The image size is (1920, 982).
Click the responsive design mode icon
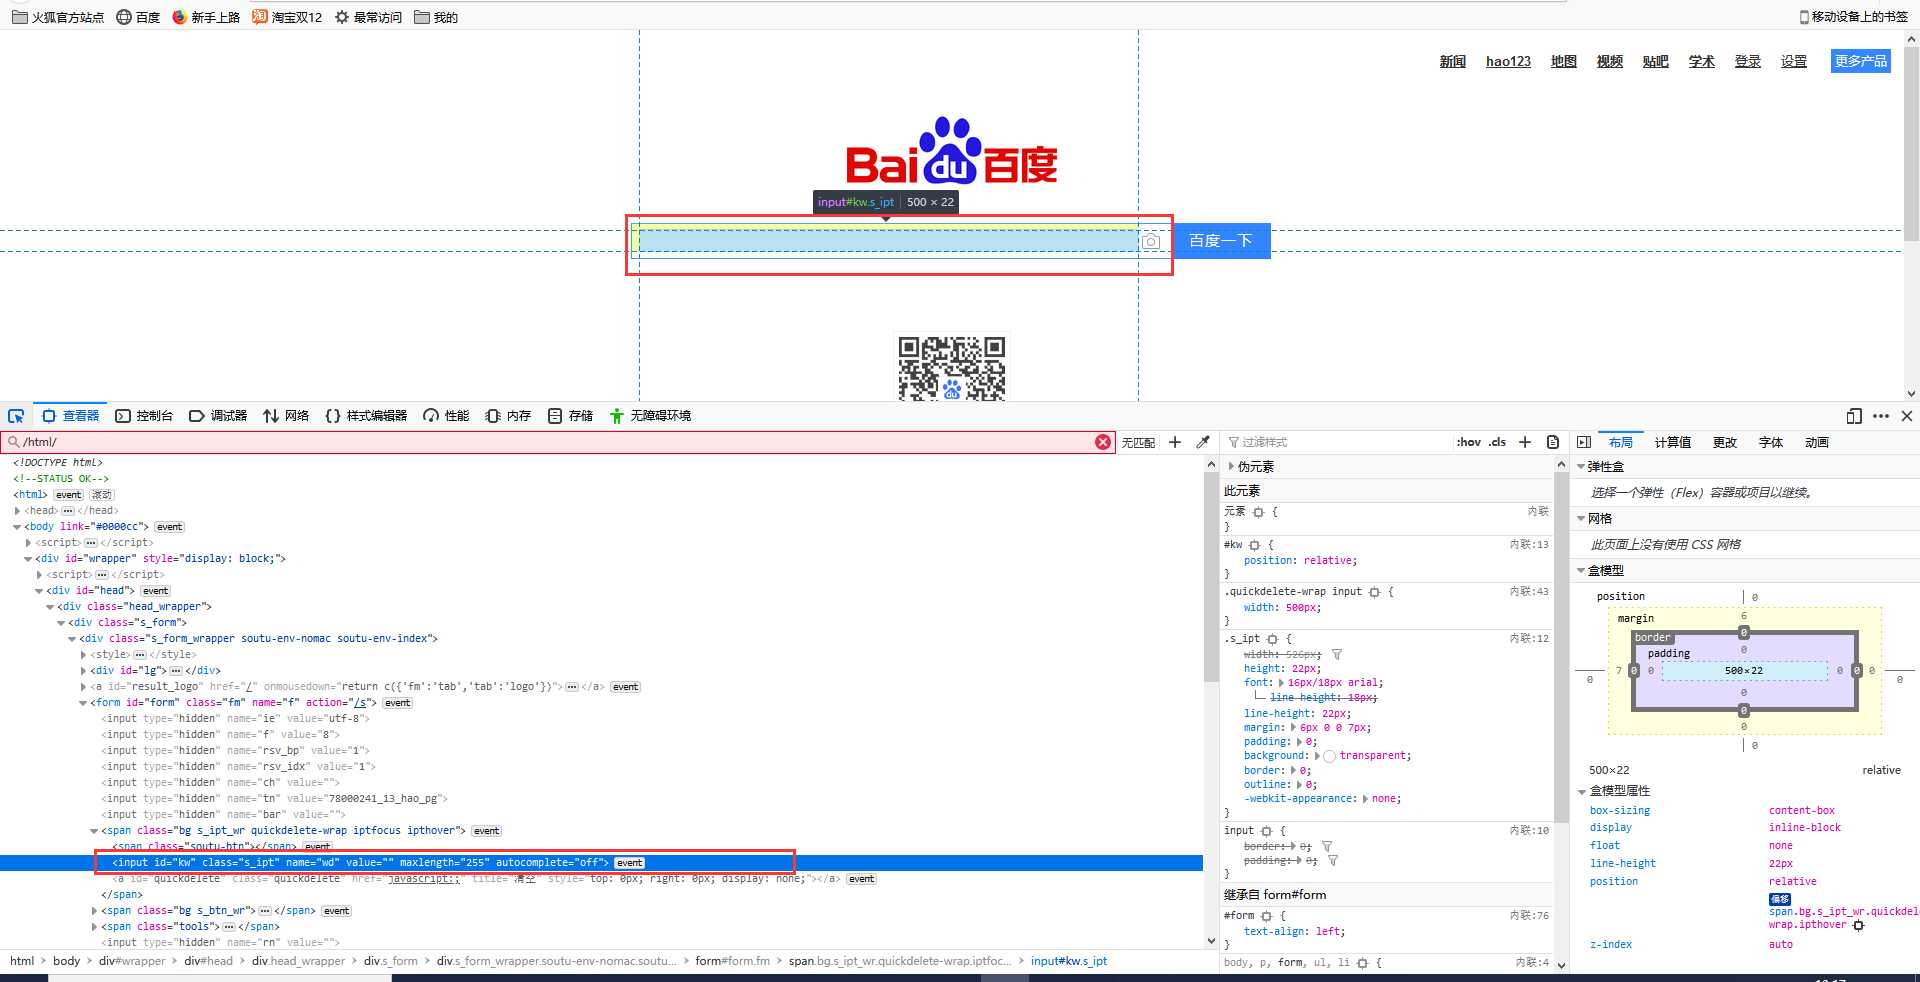click(1854, 416)
